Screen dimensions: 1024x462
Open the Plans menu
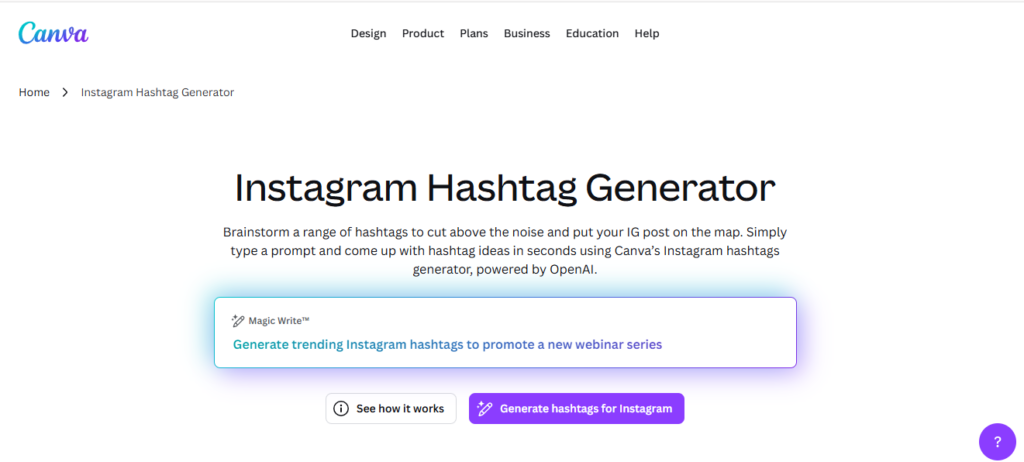pyautogui.click(x=474, y=33)
